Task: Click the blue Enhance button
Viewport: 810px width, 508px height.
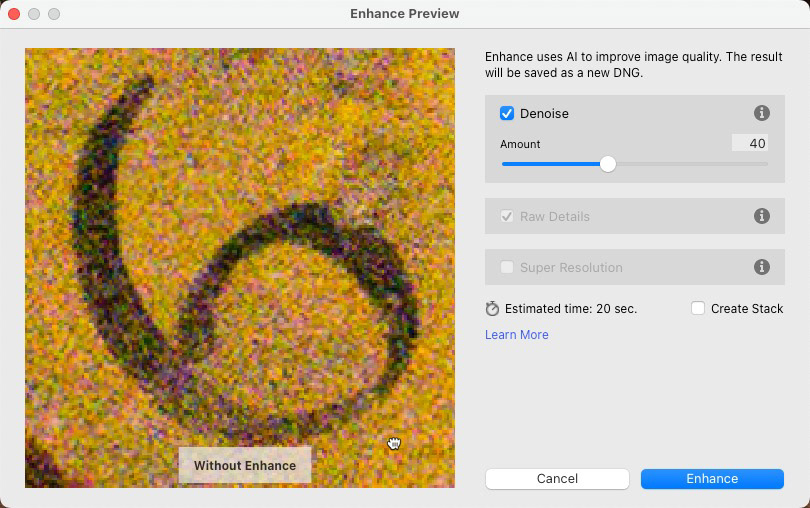Action: point(712,479)
